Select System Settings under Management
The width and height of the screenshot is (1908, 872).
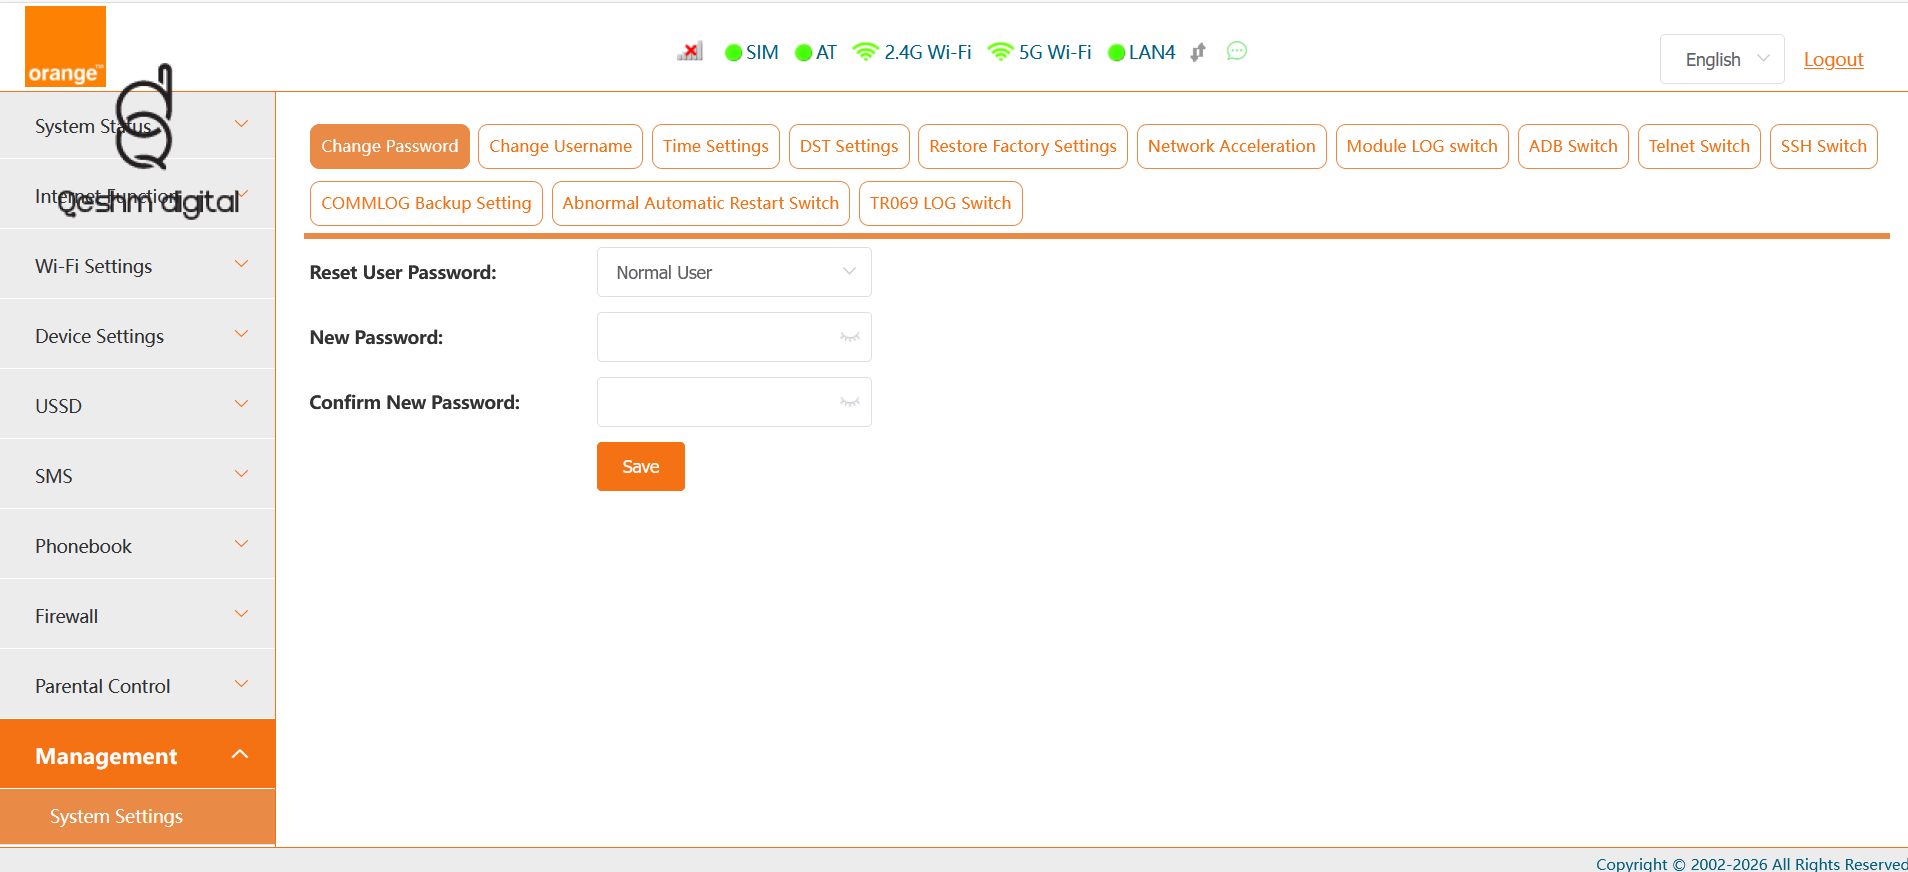(x=138, y=817)
